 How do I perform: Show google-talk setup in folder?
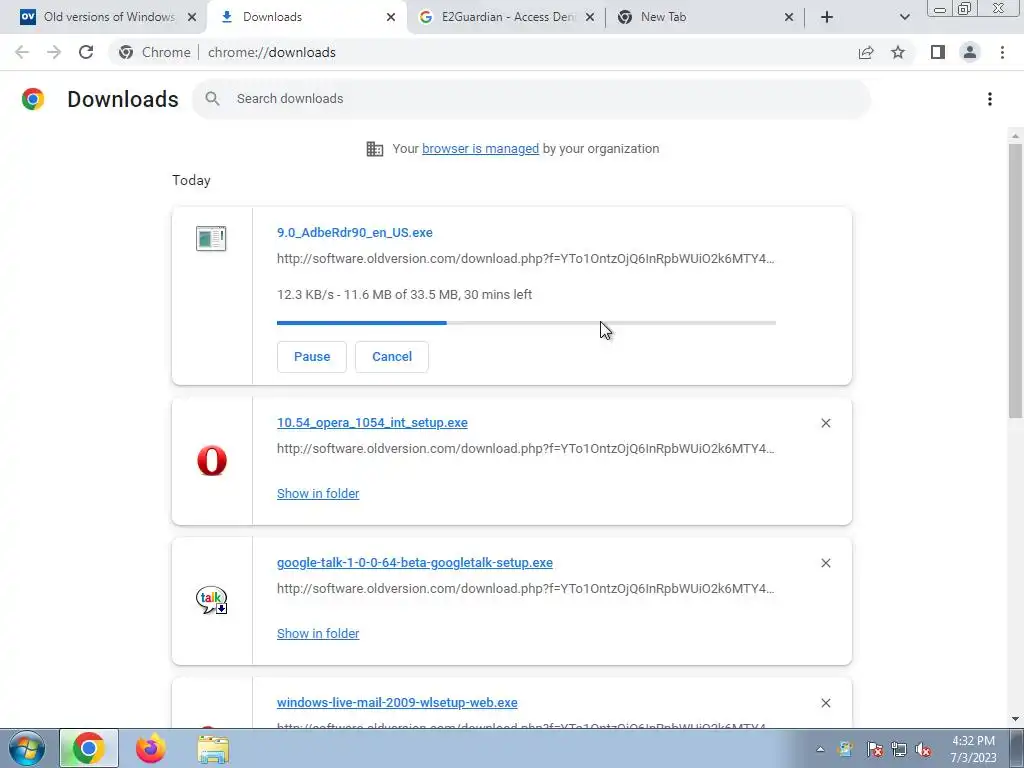pos(318,633)
